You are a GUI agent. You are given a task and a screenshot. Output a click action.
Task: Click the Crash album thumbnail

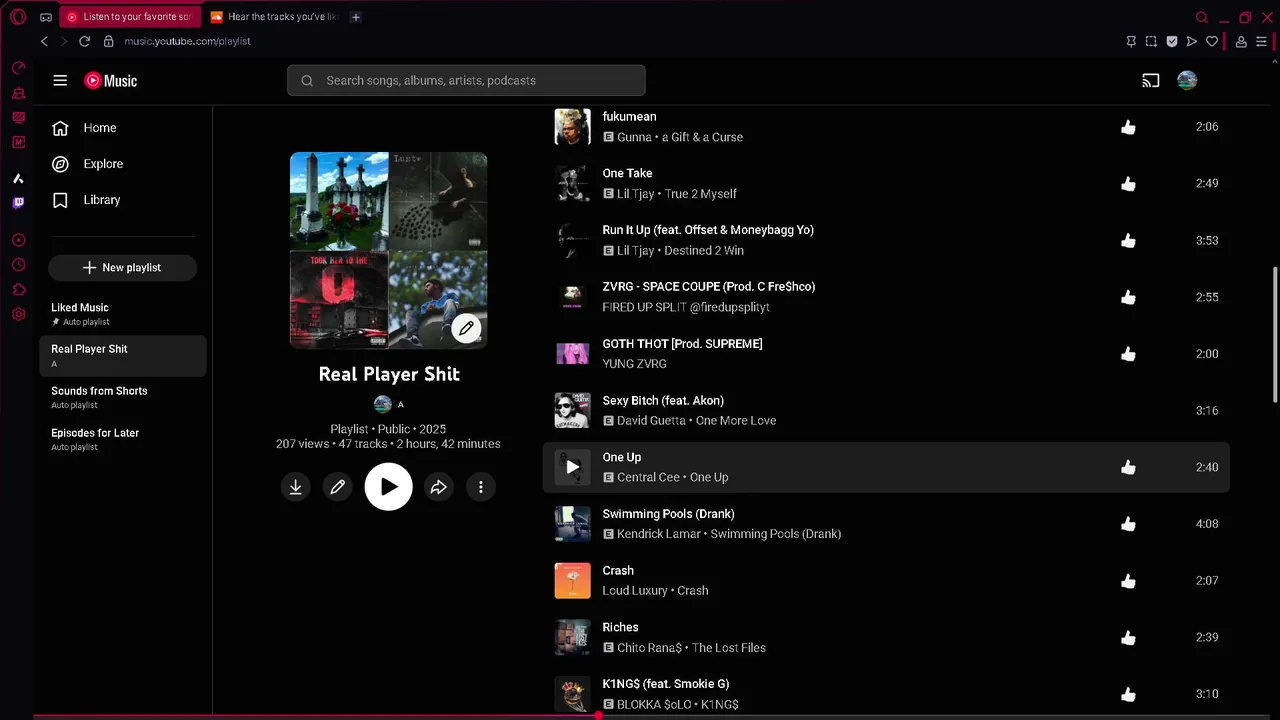click(x=573, y=581)
